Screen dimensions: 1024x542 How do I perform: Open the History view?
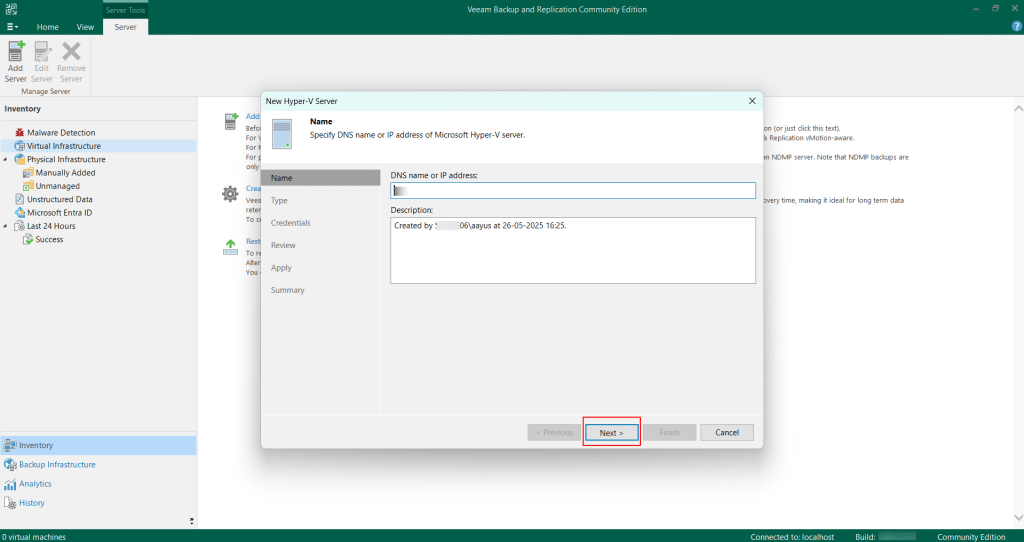31,503
